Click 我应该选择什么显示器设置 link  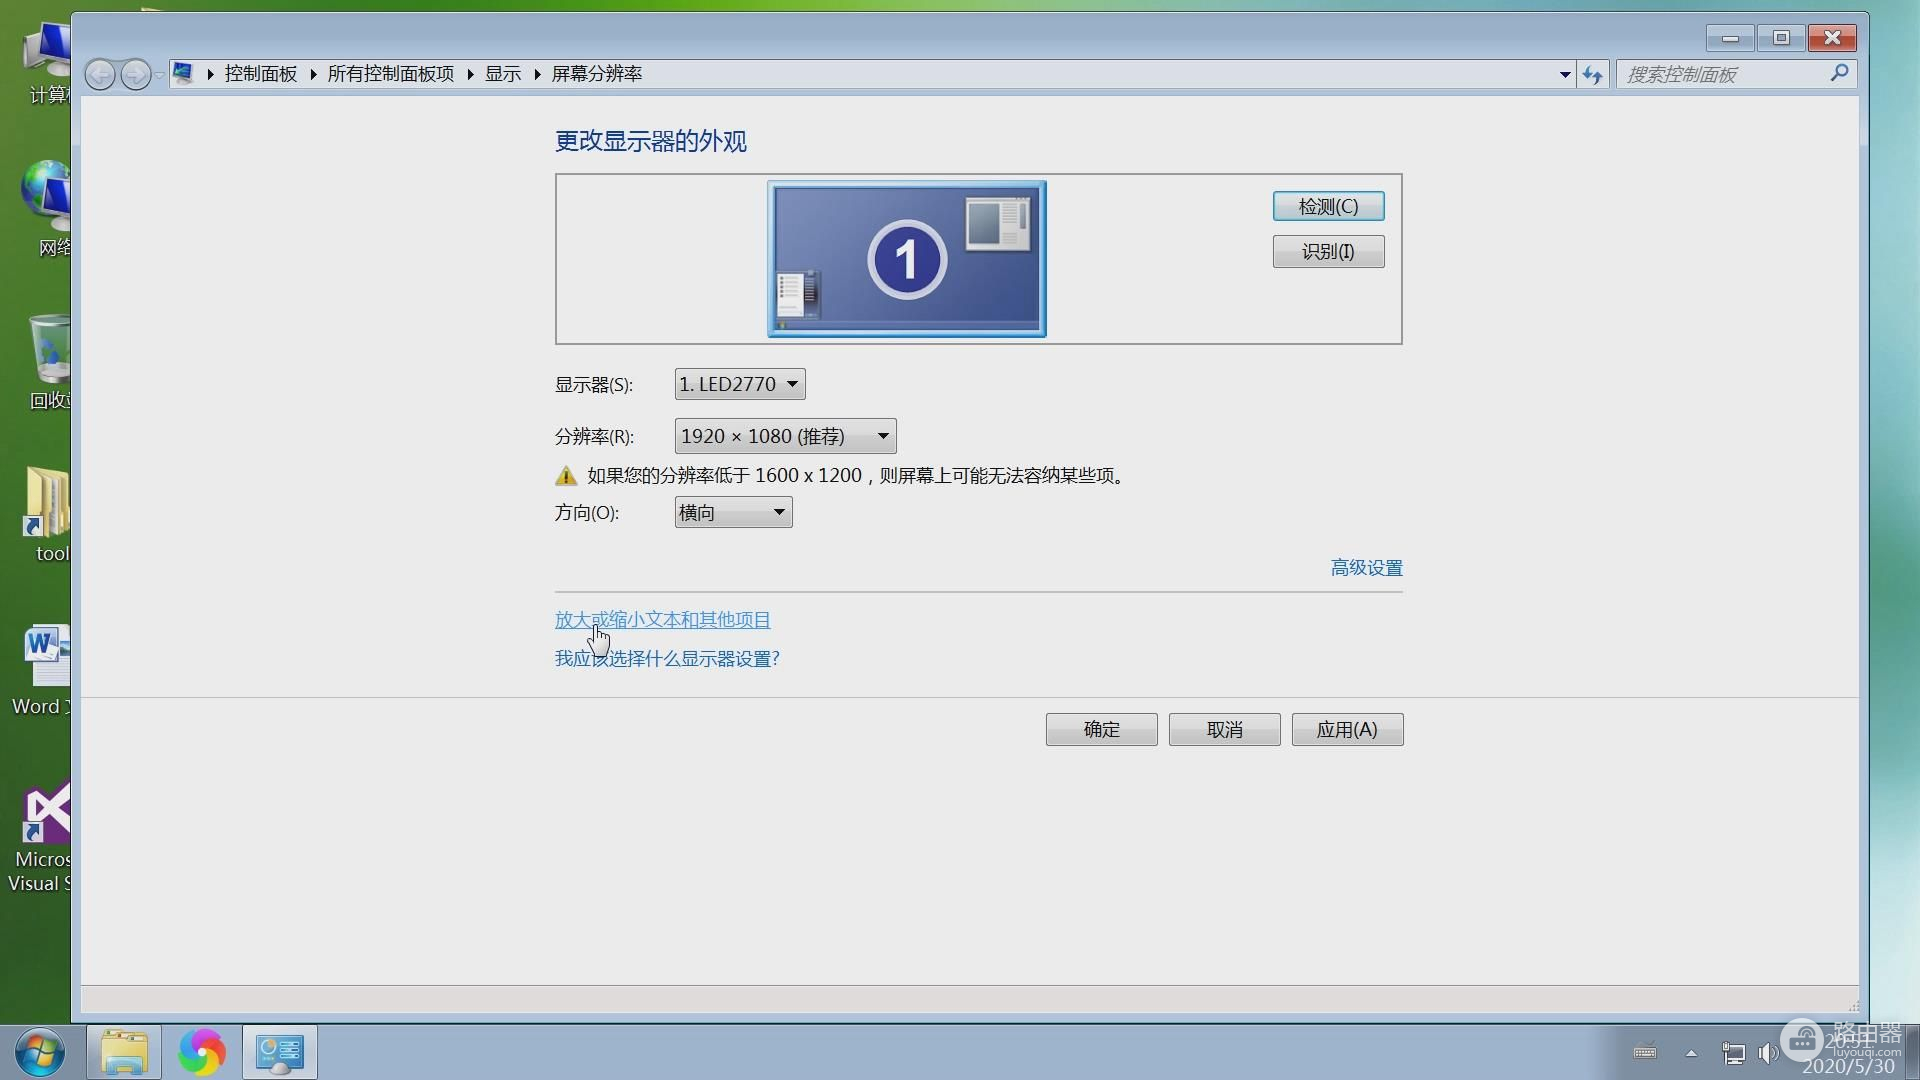667,658
